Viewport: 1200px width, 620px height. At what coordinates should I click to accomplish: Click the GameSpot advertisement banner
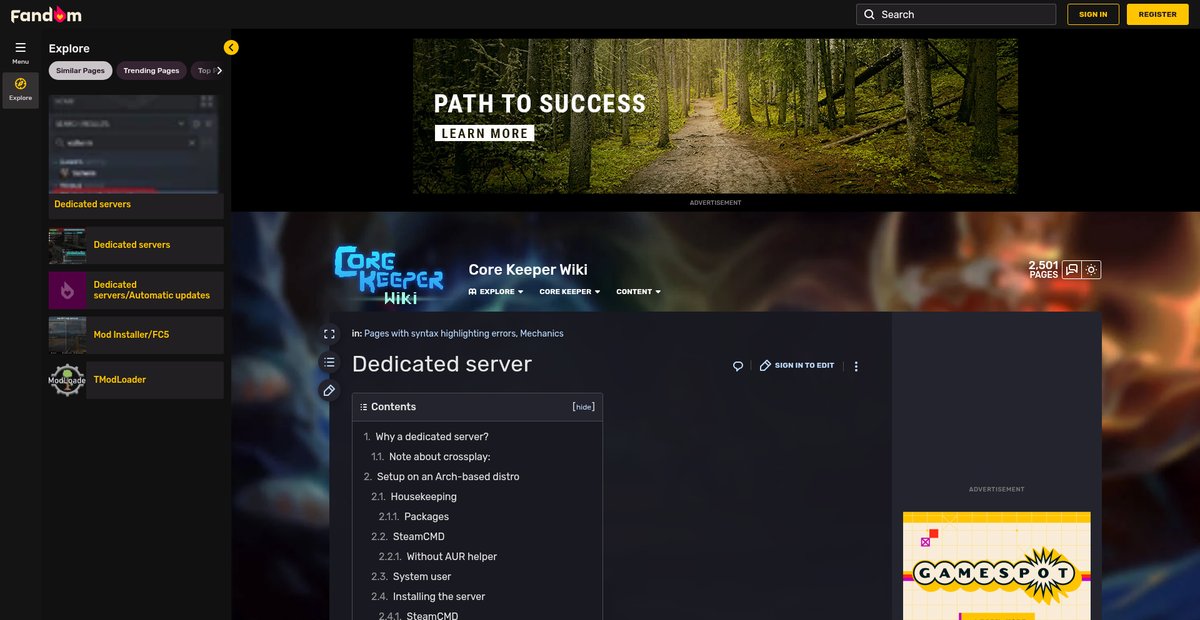pos(997,566)
